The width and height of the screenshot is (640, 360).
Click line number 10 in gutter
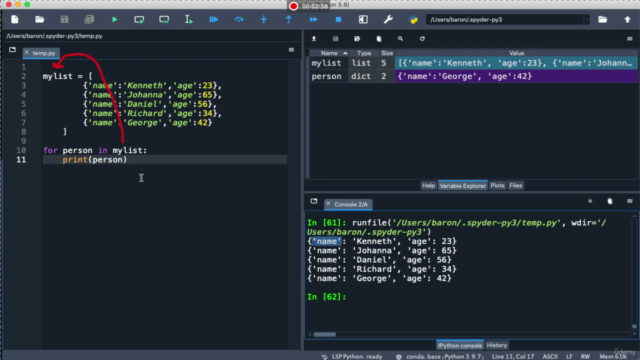coord(21,150)
